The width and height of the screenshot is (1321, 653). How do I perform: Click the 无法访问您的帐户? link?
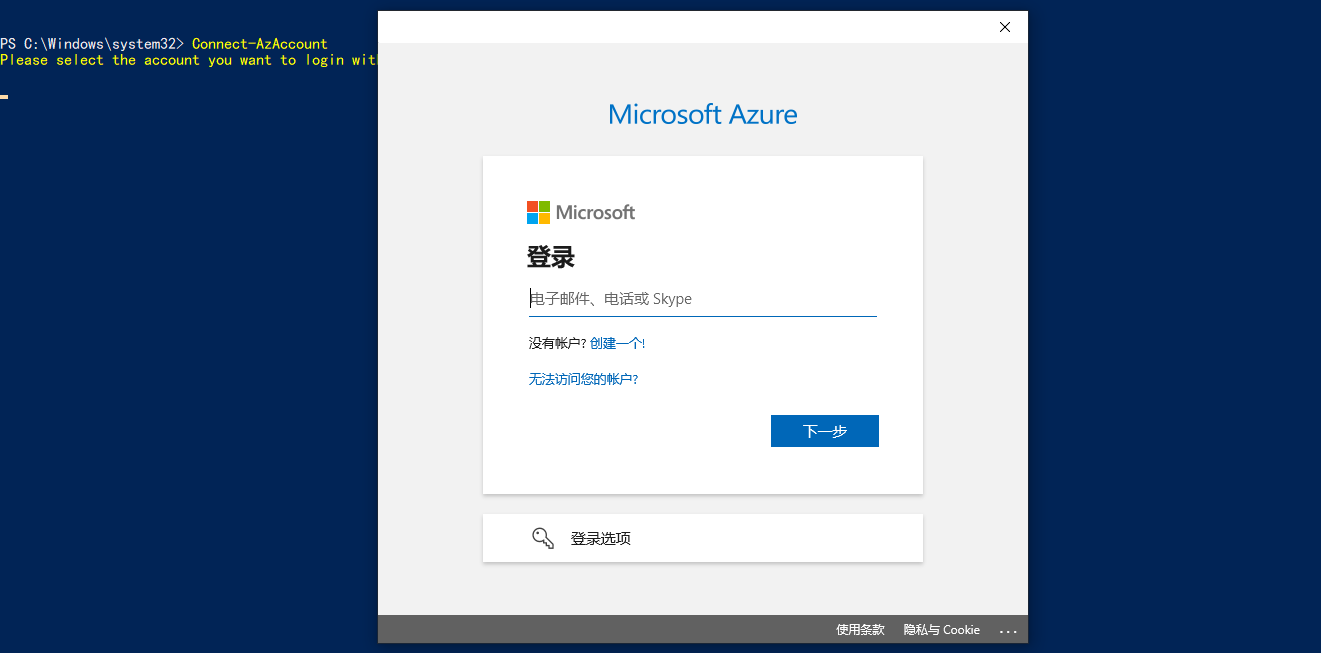coord(583,379)
